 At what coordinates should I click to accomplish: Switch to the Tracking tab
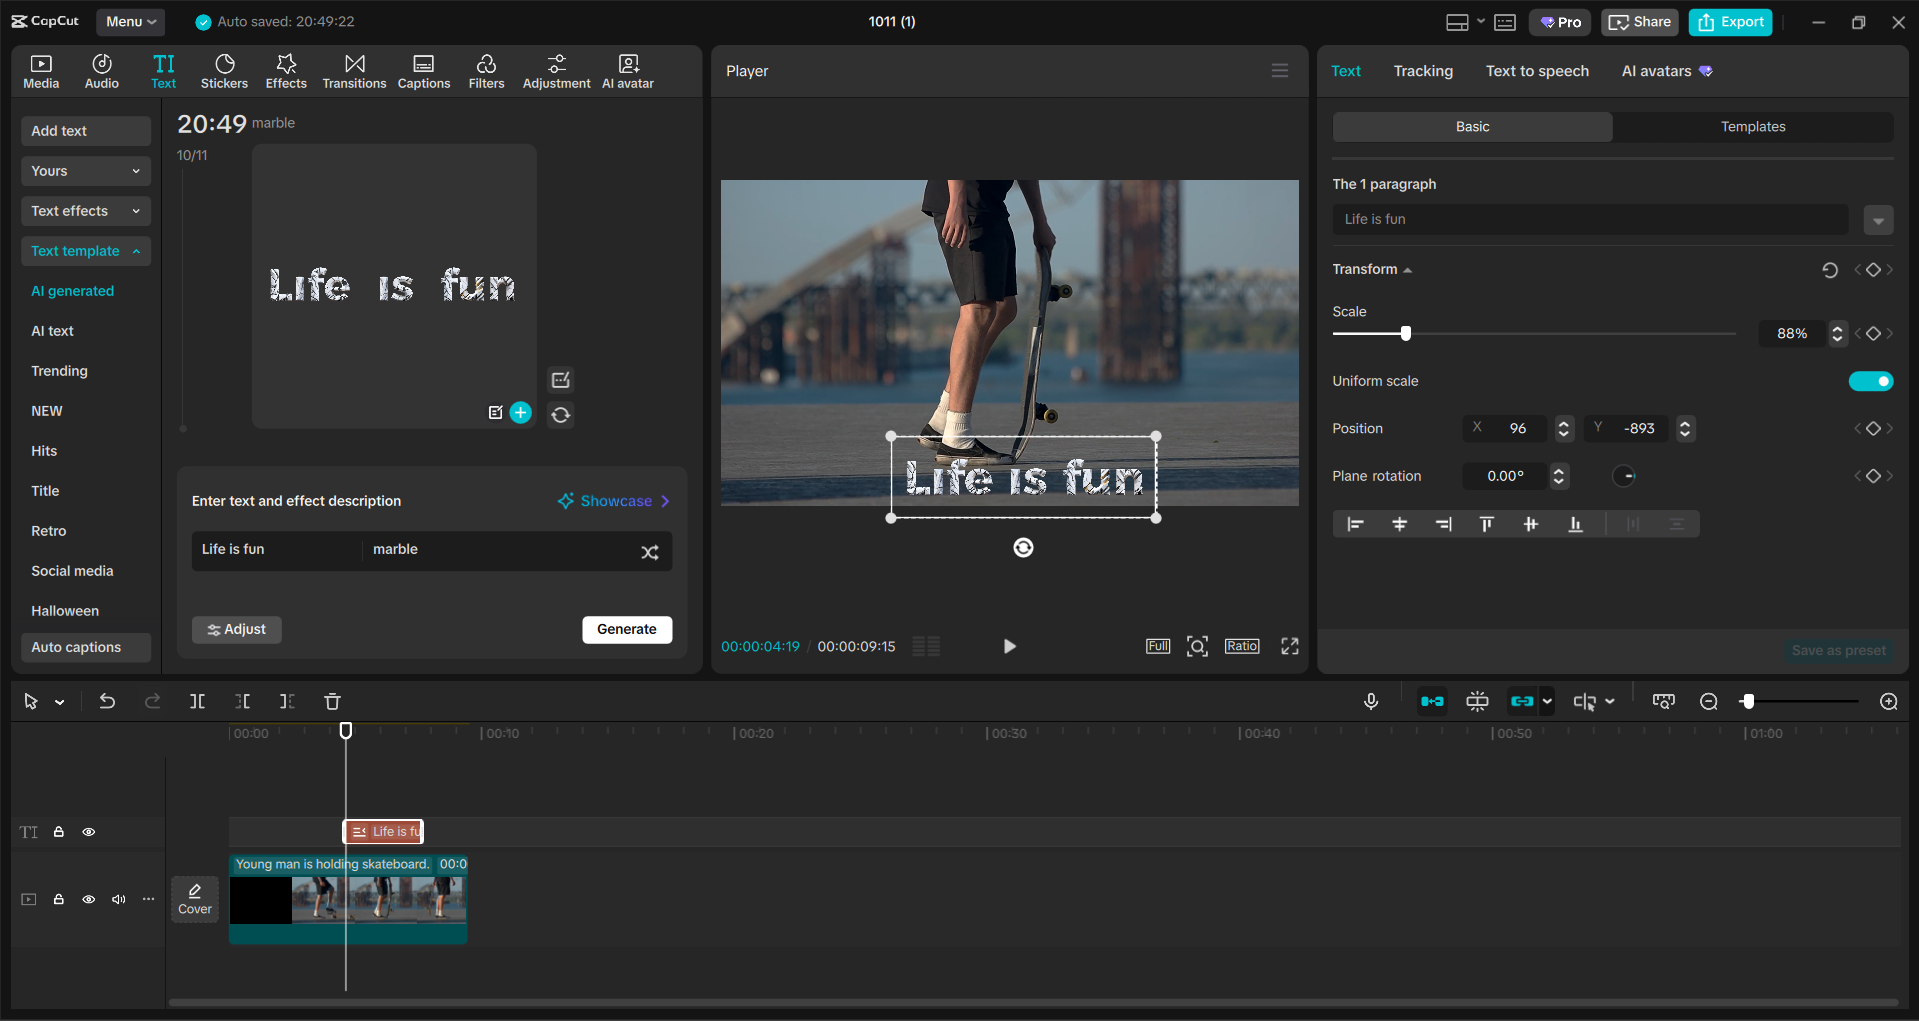pyautogui.click(x=1423, y=70)
